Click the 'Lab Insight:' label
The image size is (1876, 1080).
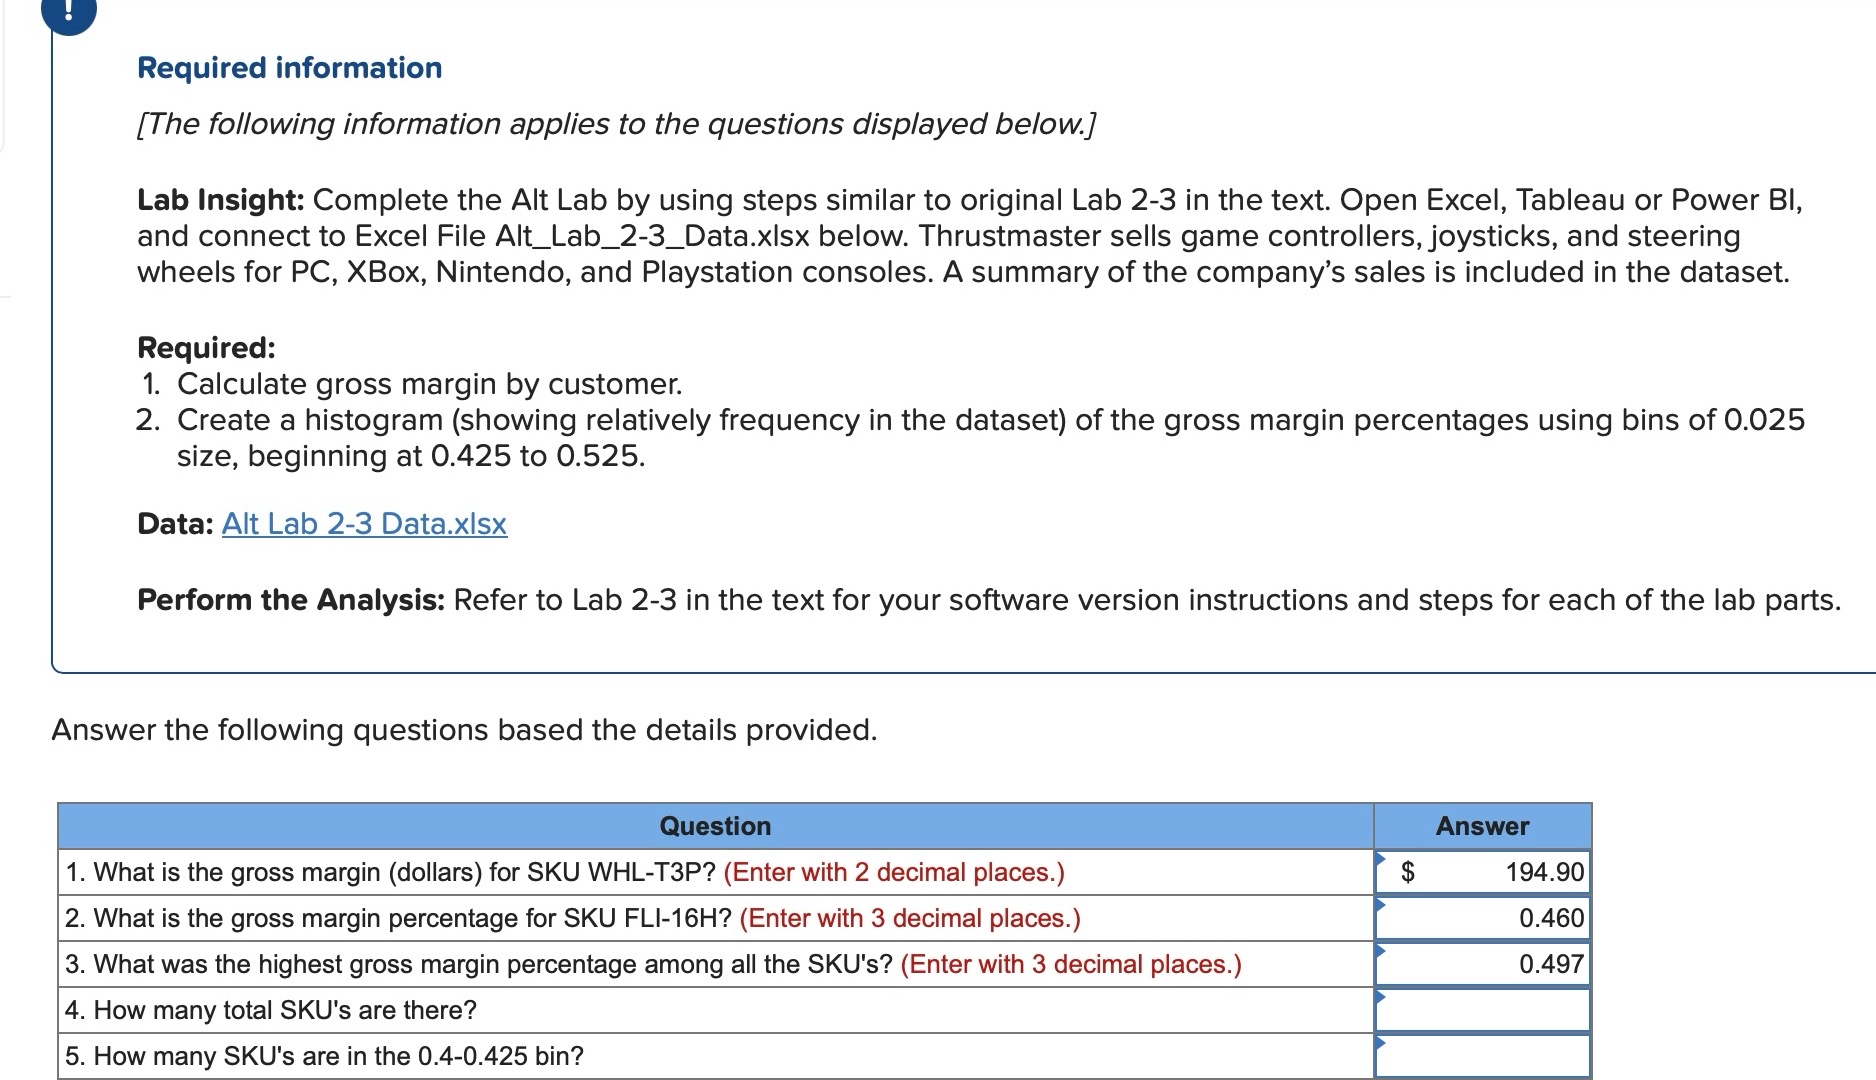coord(221,200)
